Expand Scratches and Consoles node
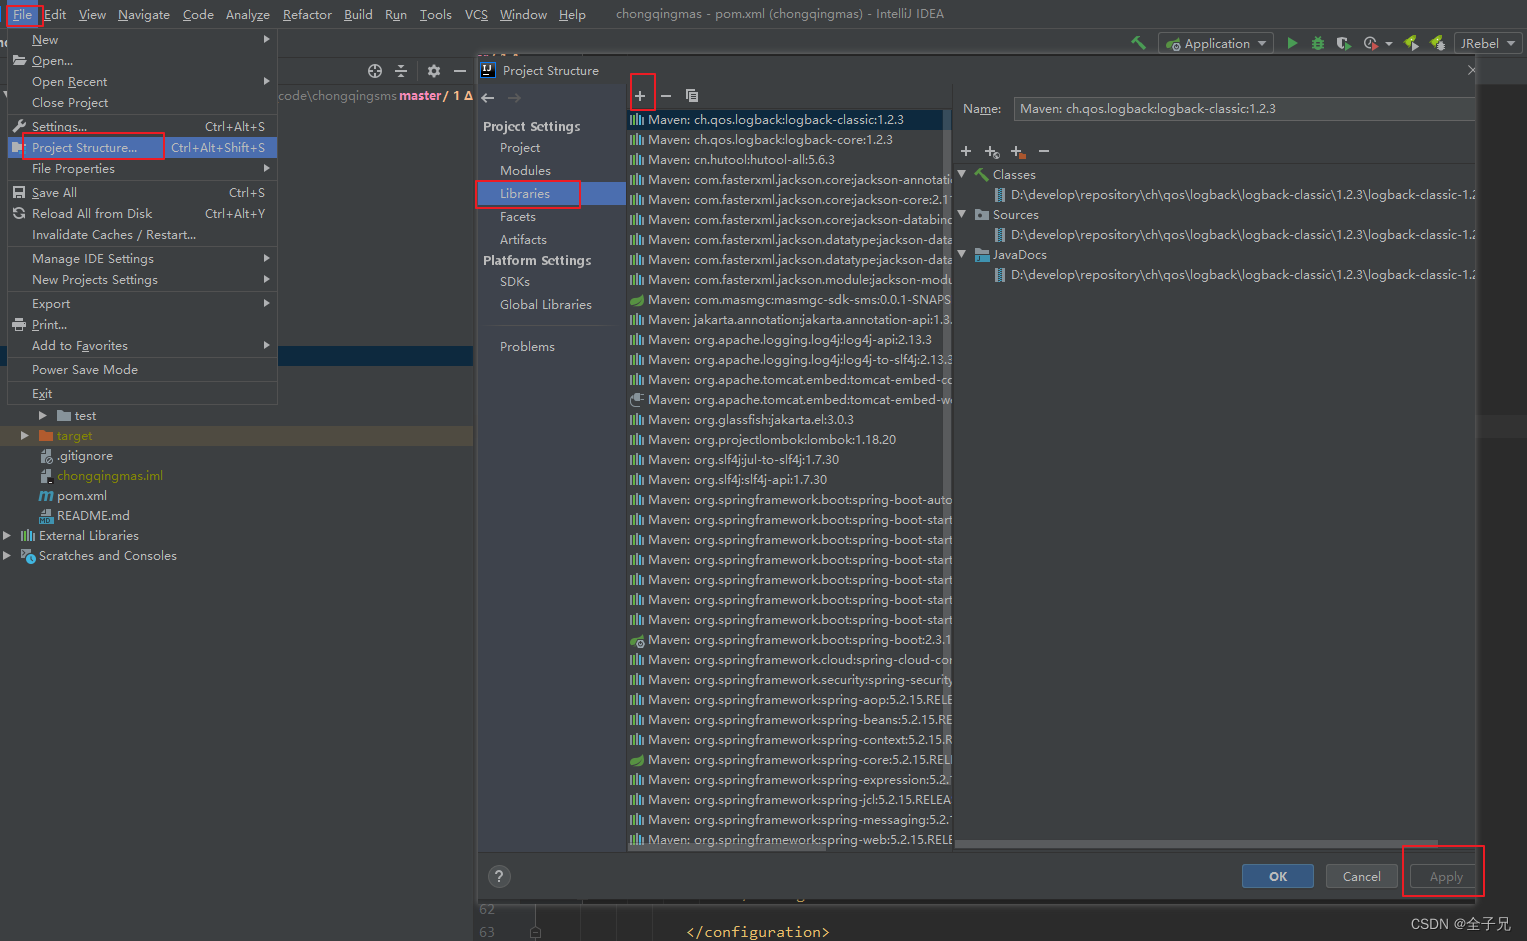1527x941 pixels. coord(7,556)
